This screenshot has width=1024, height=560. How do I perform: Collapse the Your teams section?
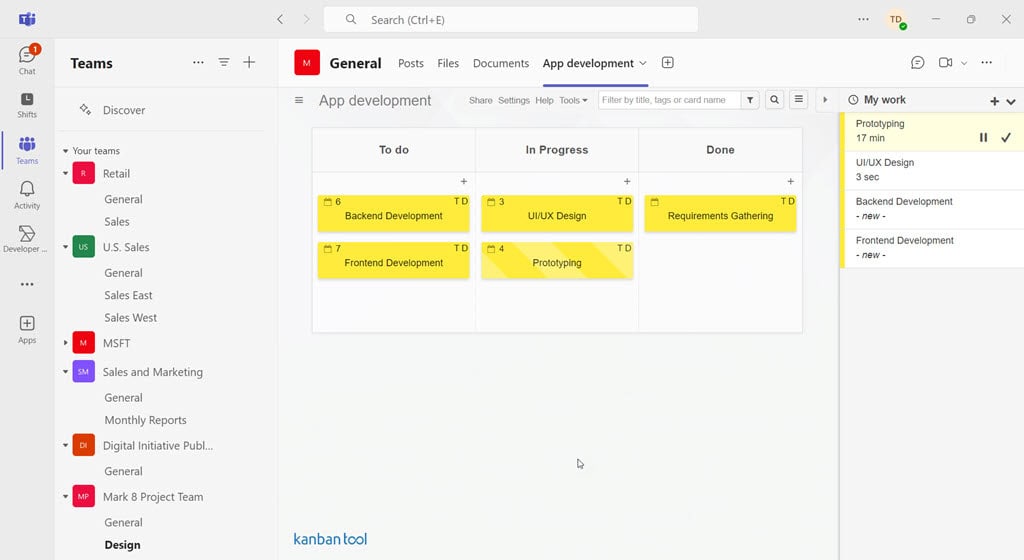65,151
